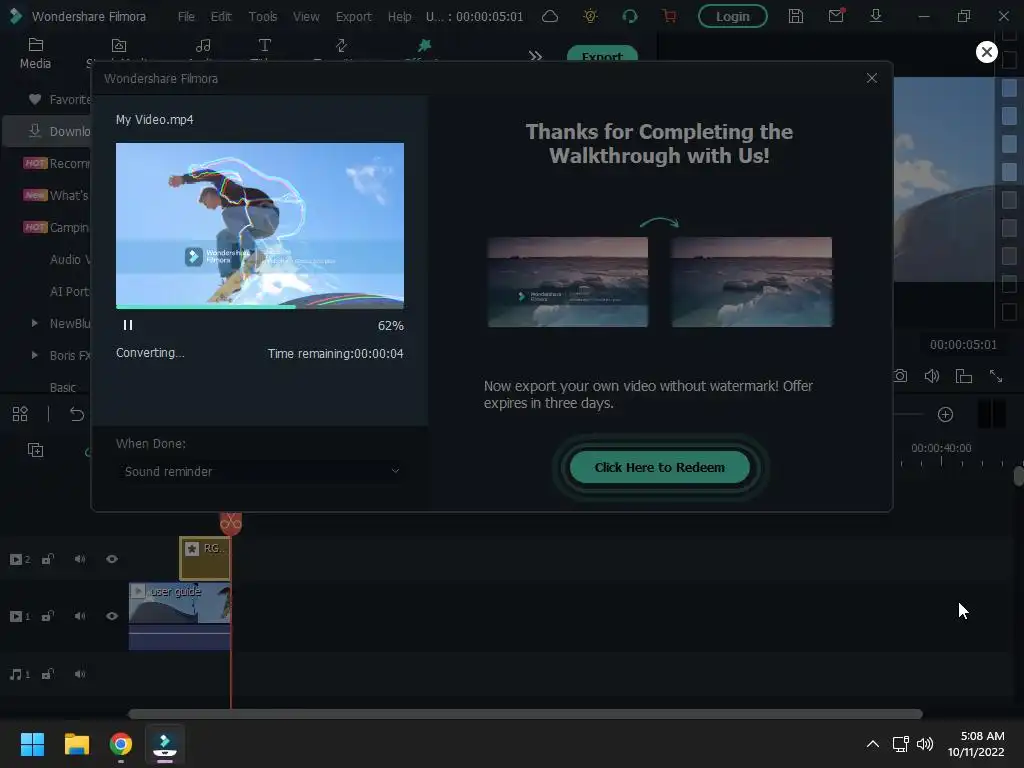Click the green Export button
Viewport: 1024px width, 768px height.
coord(602,55)
